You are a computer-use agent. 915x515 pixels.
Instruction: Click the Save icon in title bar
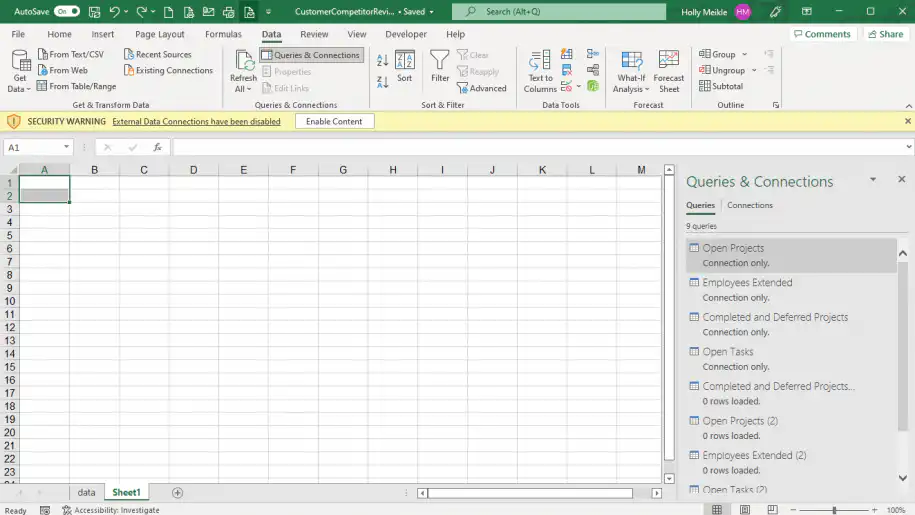tap(94, 12)
